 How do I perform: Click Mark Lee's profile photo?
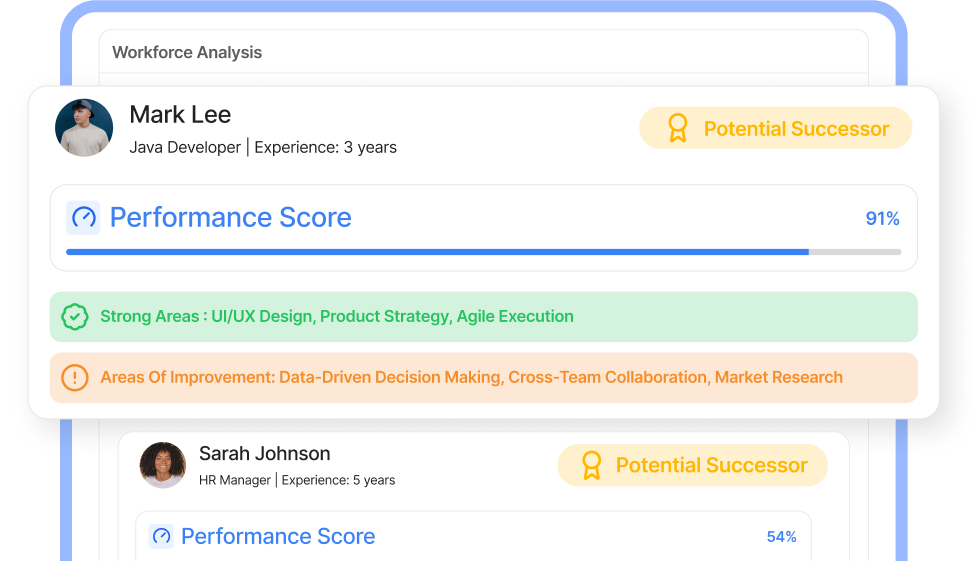(x=84, y=127)
